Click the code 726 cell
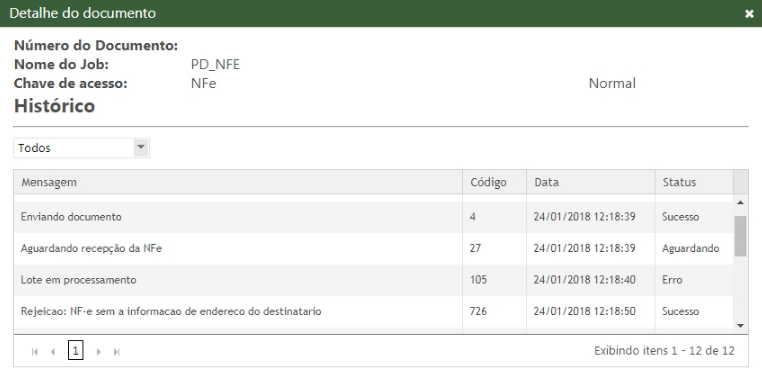 coord(494,311)
